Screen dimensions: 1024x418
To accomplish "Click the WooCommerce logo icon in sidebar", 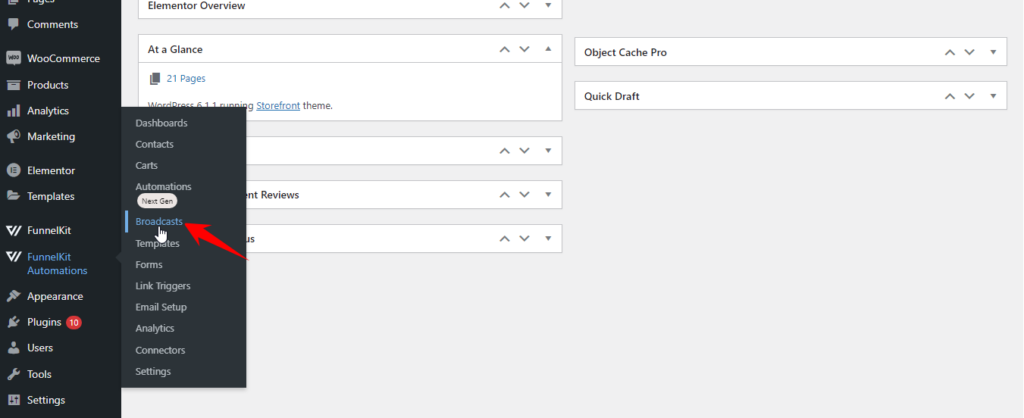I will pyautogui.click(x=13, y=58).
